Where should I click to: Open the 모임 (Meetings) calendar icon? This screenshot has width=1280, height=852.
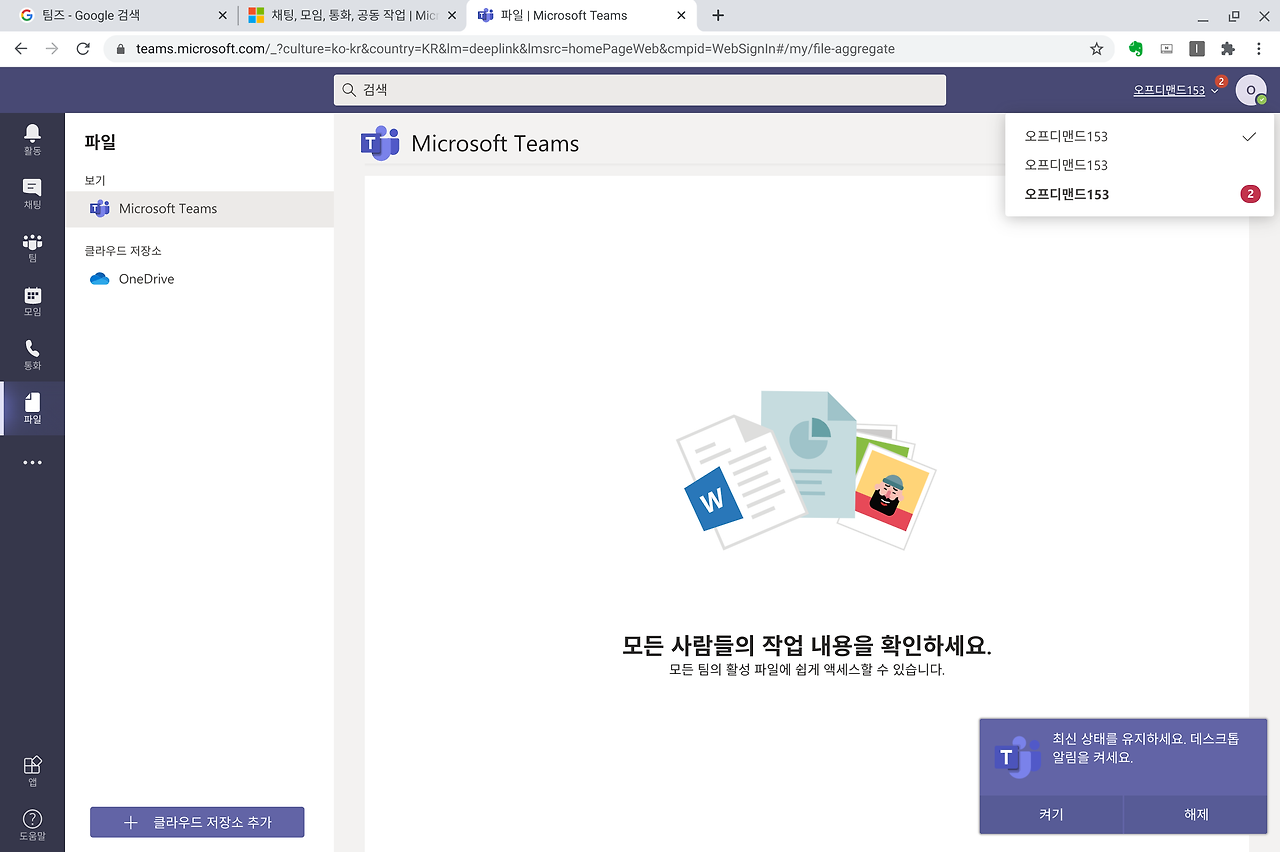pyautogui.click(x=32, y=302)
